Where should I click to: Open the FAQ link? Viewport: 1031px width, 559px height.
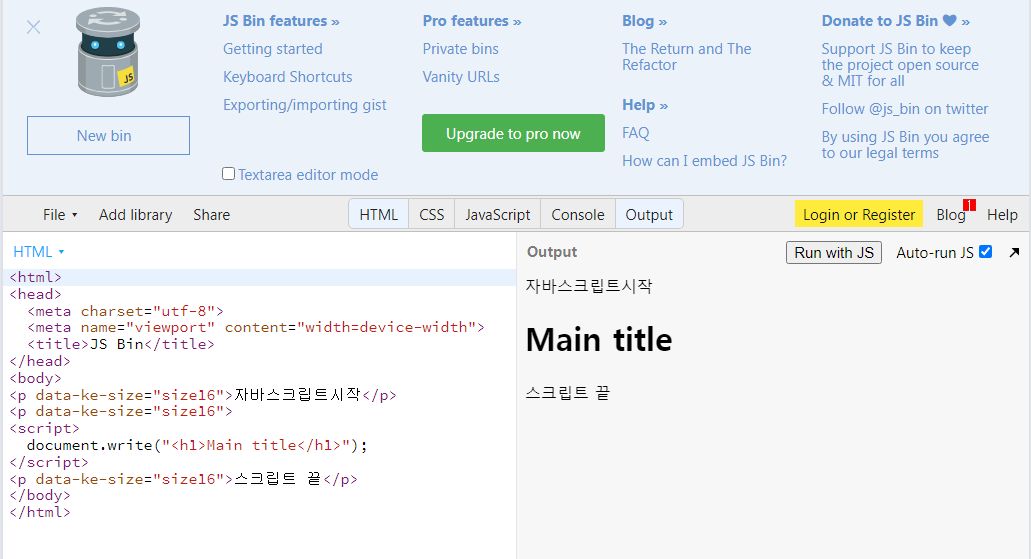pyautogui.click(x=635, y=133)
